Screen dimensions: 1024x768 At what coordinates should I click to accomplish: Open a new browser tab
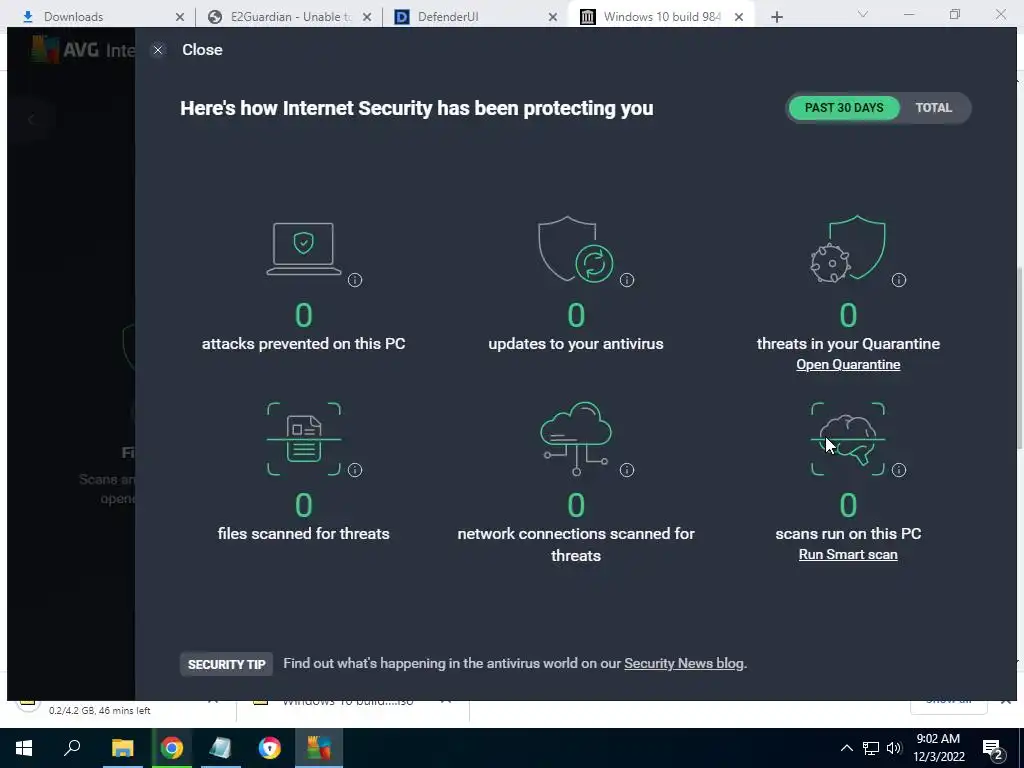click(x=776, y=17)
